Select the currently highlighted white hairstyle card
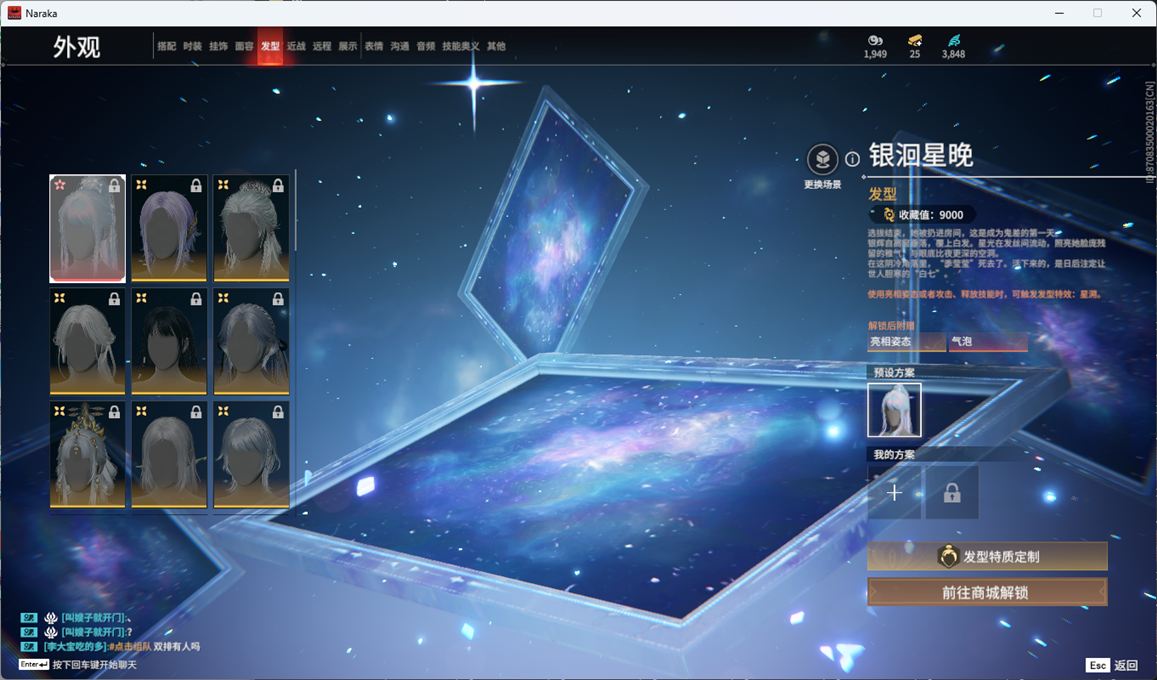This screenshot has height=680, width=1157. click(87, 229)
